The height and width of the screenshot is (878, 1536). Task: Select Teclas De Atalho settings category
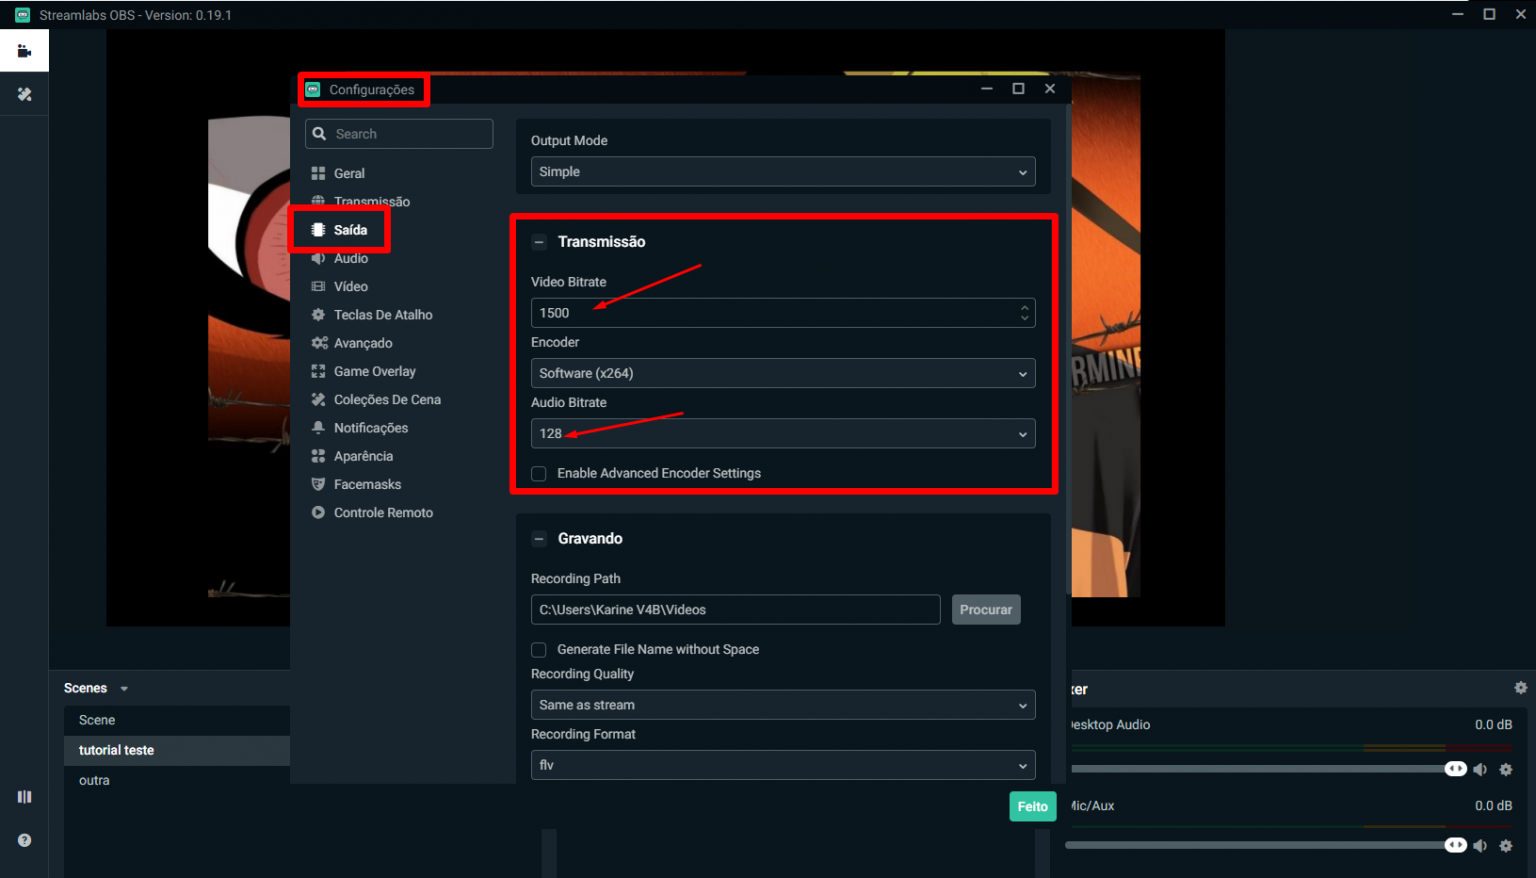pos(382,315)
